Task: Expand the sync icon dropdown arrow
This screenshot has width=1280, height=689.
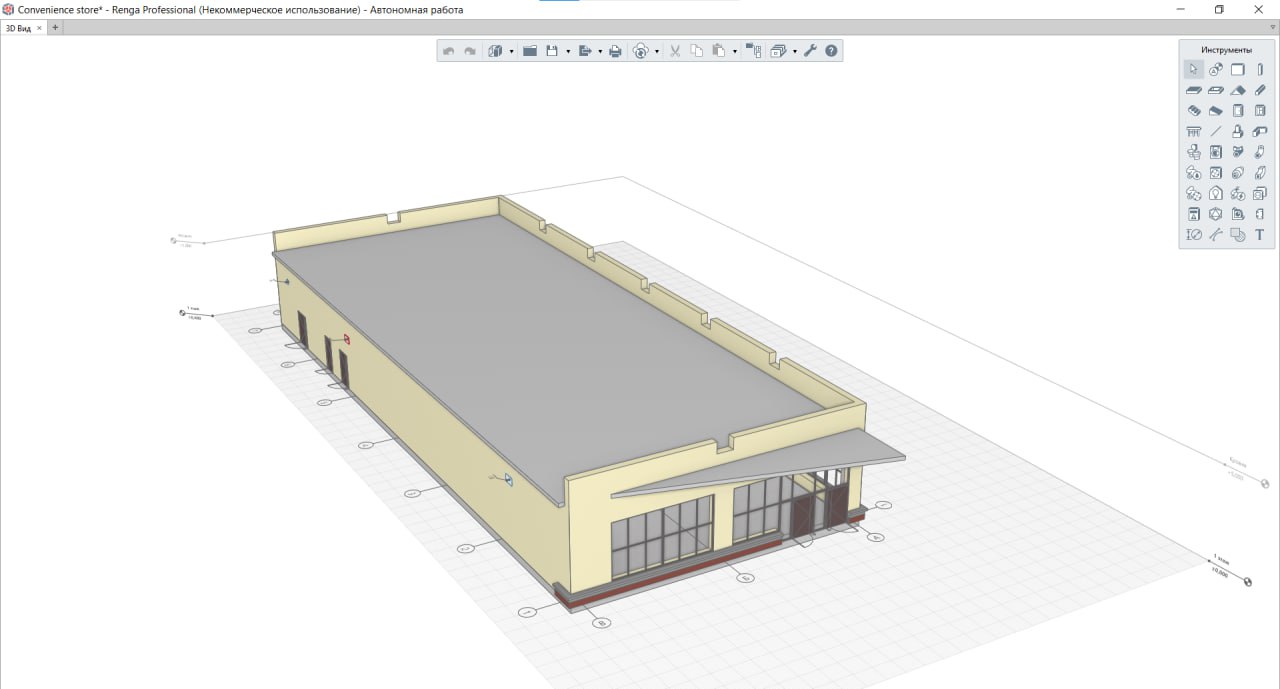Action: (657, 51)
